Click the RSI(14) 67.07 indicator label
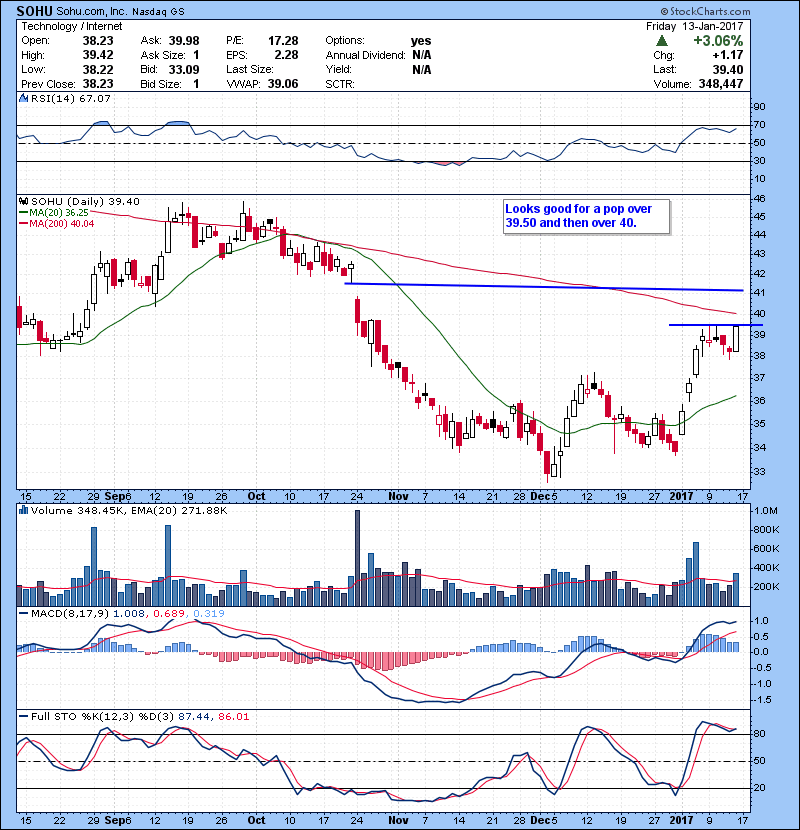The height and width of the screenshot is (830, 800). pos(71,98)
